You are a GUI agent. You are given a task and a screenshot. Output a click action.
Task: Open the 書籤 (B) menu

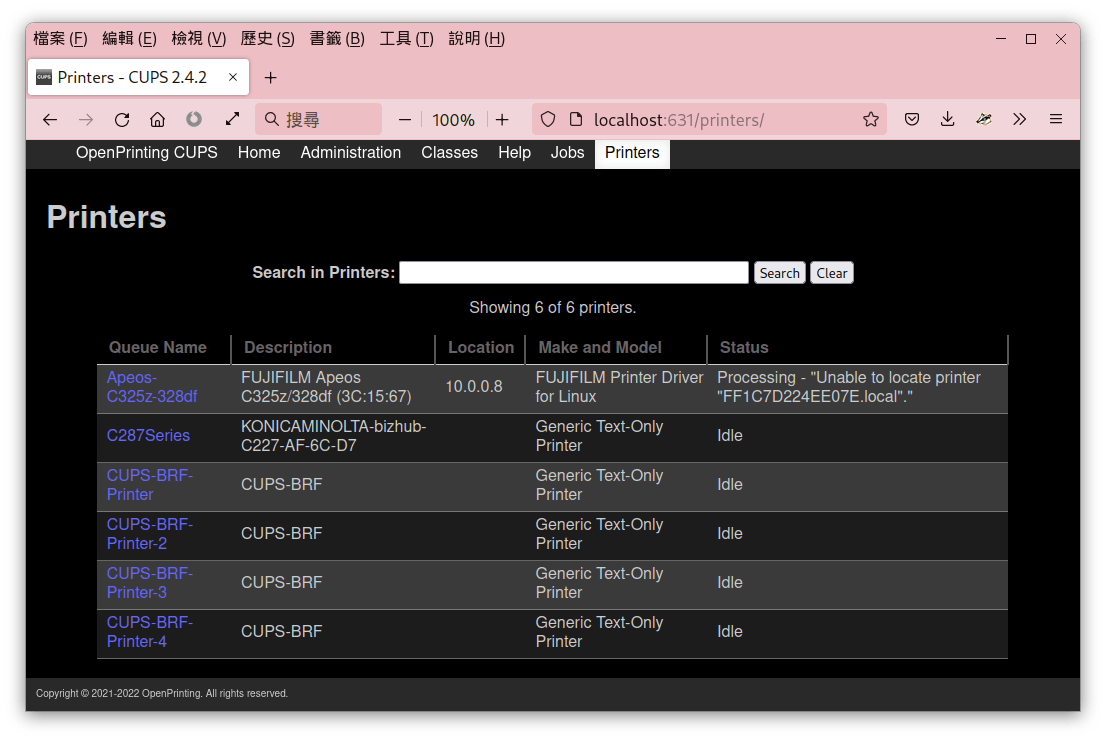coord(337,39)
